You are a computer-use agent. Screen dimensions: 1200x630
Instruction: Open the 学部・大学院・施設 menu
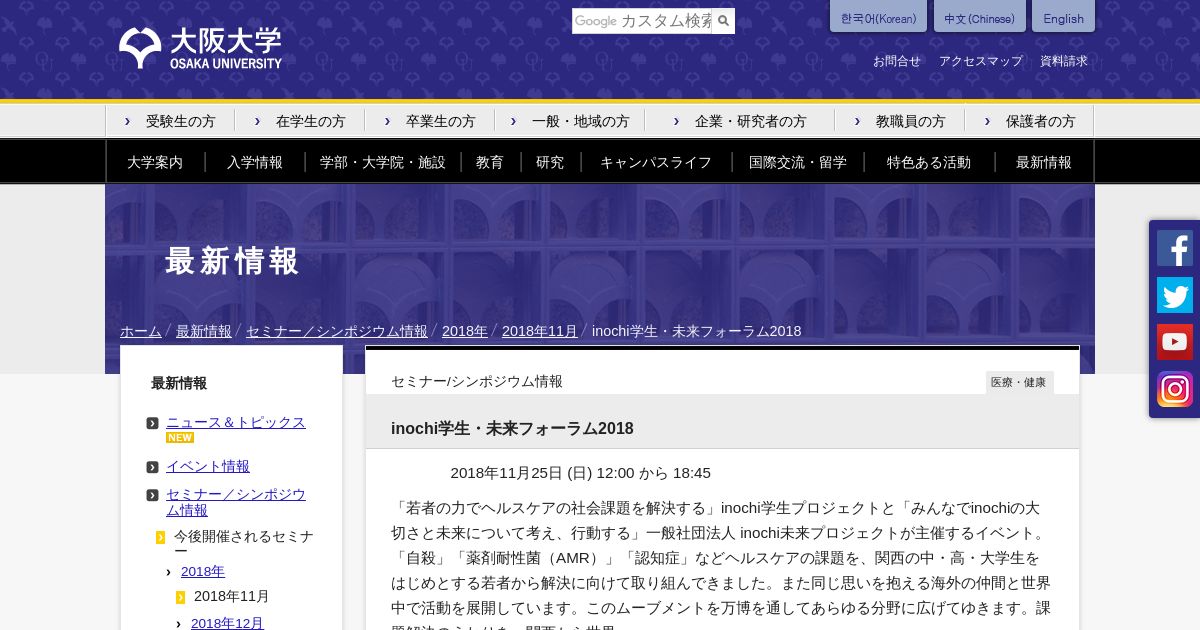tap(383, 162)
